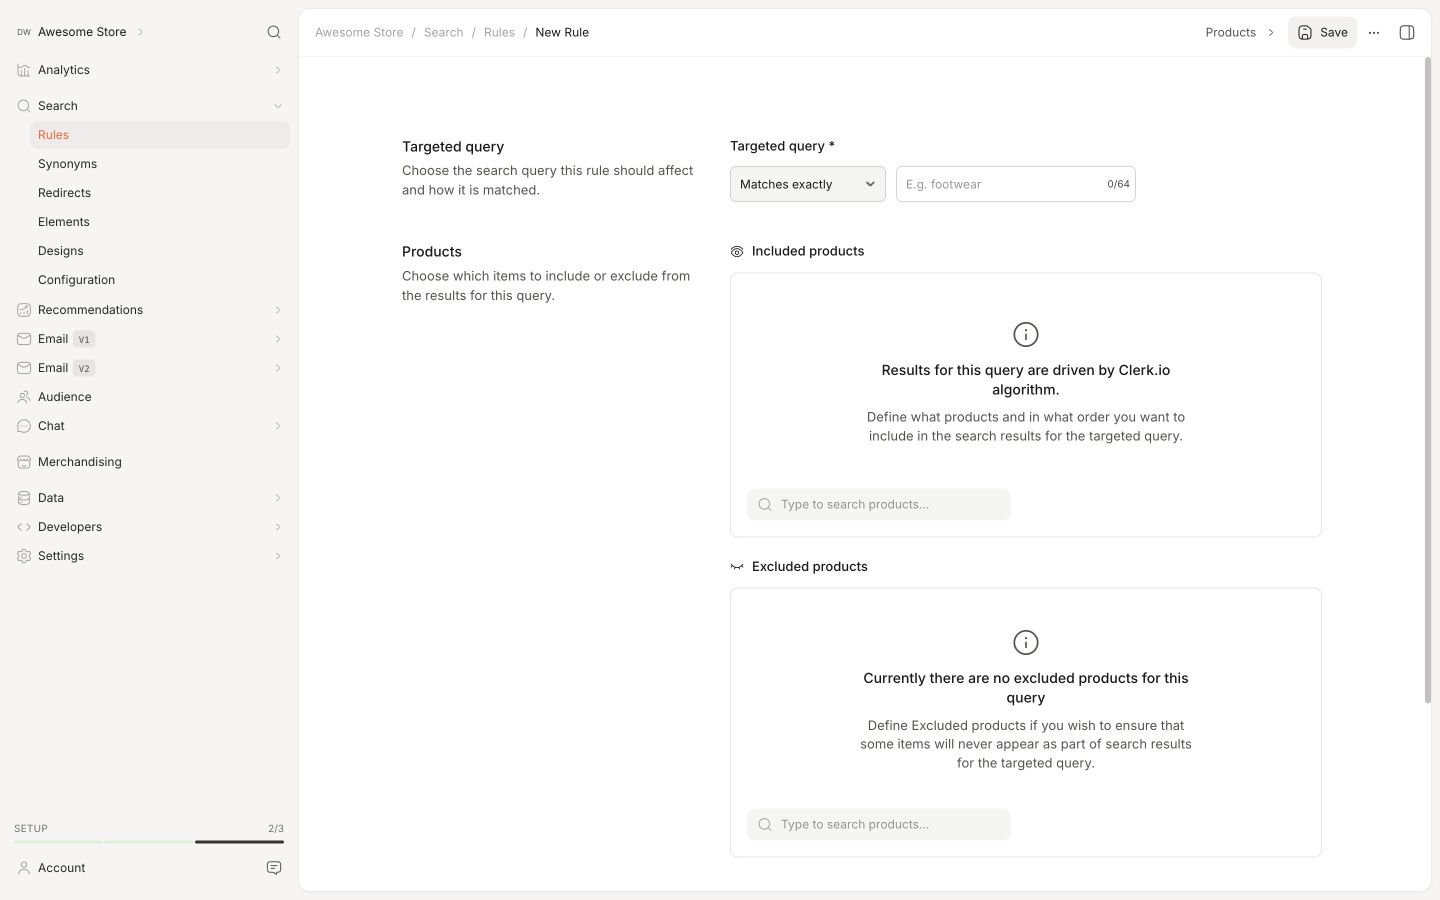1440x900 pixels.
Task: Click the Recommendations sidebar icon
Action: 24,310
